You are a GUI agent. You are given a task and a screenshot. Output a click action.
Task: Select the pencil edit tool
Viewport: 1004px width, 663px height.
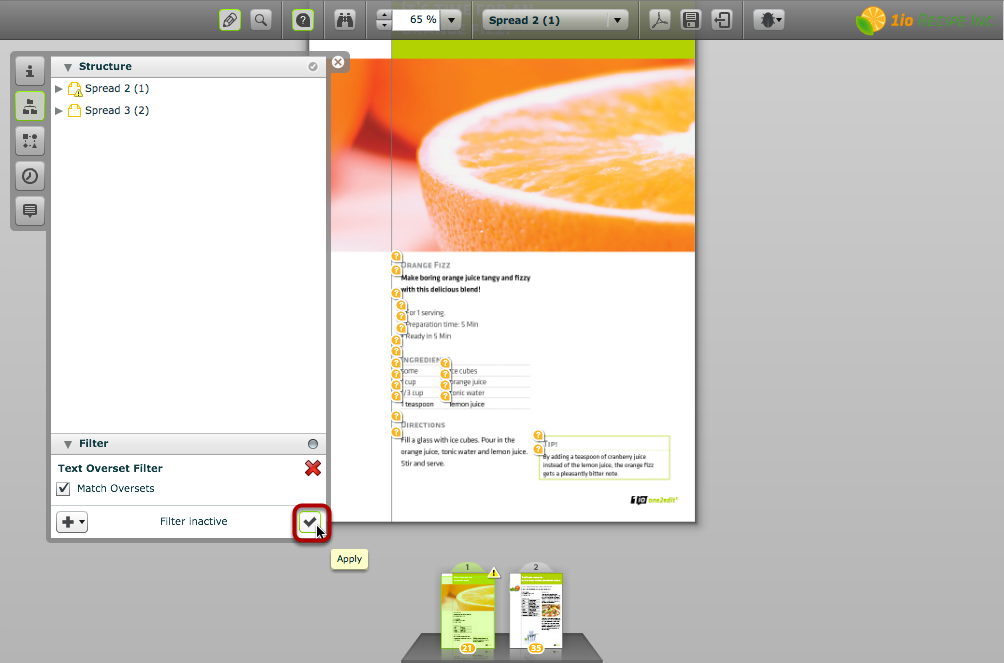point(231,20)
